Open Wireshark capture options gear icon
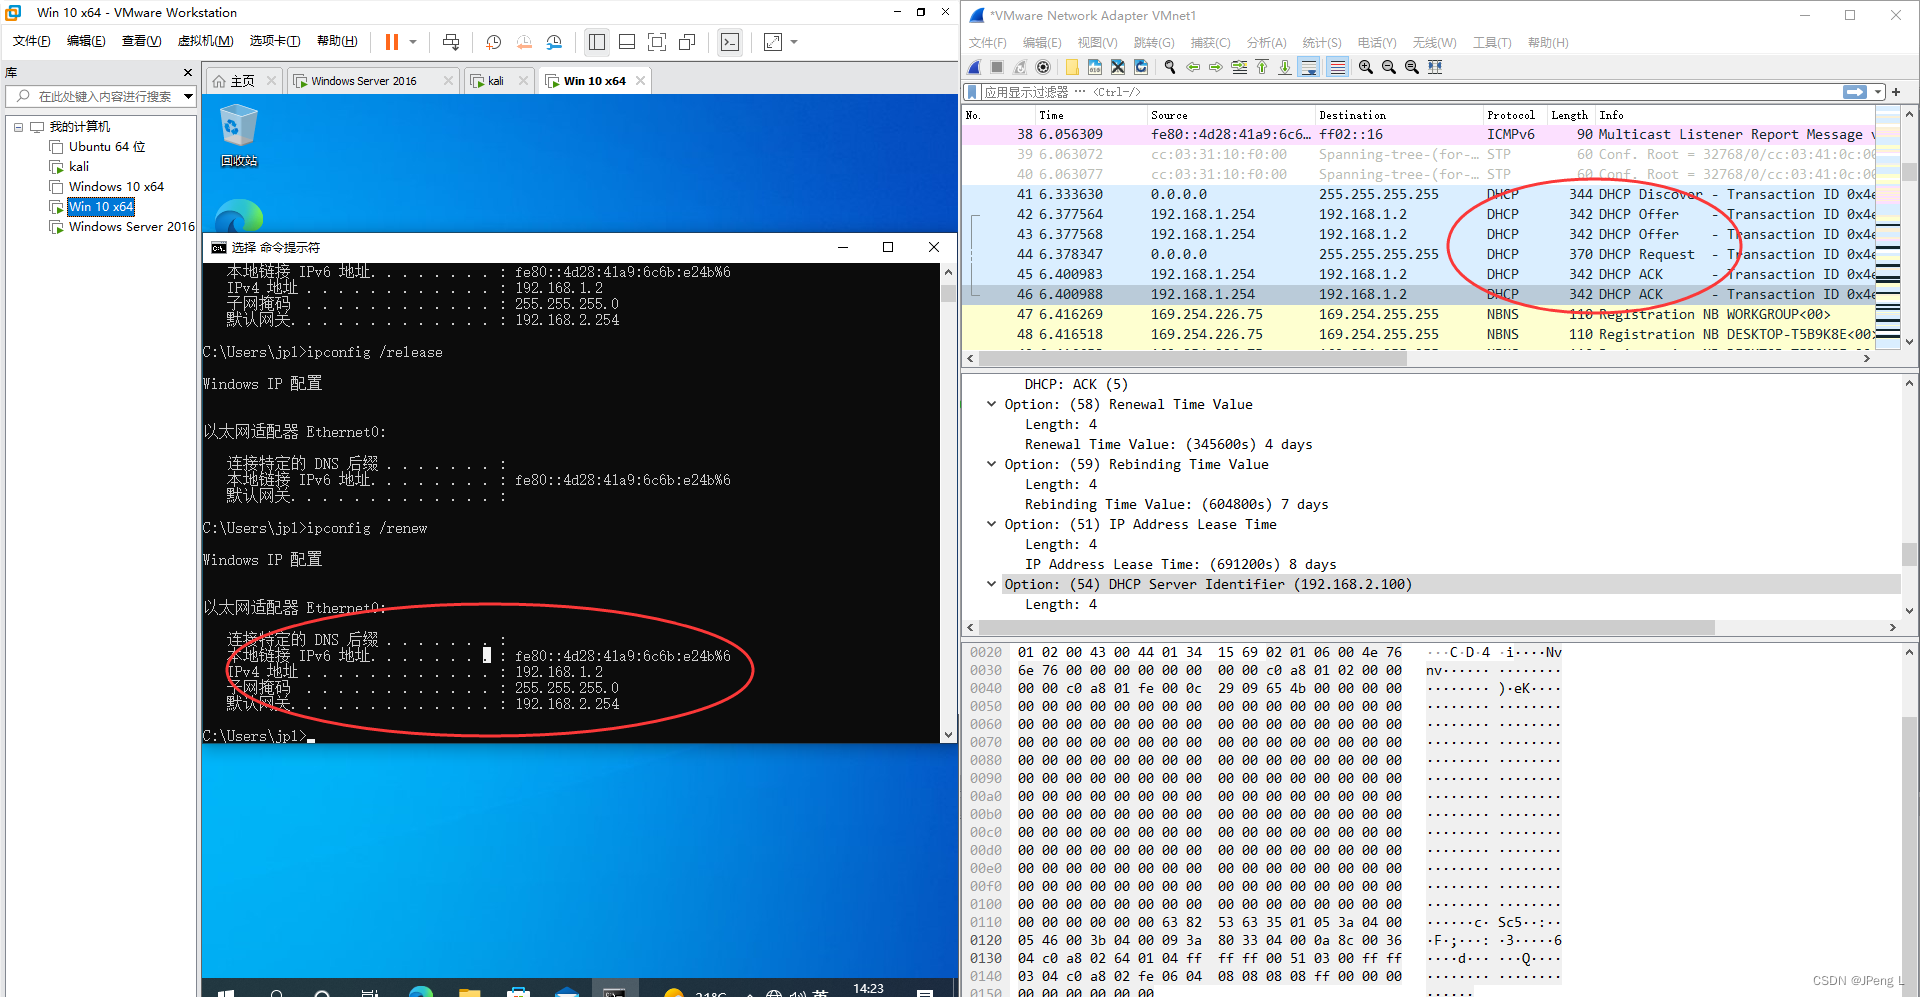1920x997 pixels. (1043, 67)
